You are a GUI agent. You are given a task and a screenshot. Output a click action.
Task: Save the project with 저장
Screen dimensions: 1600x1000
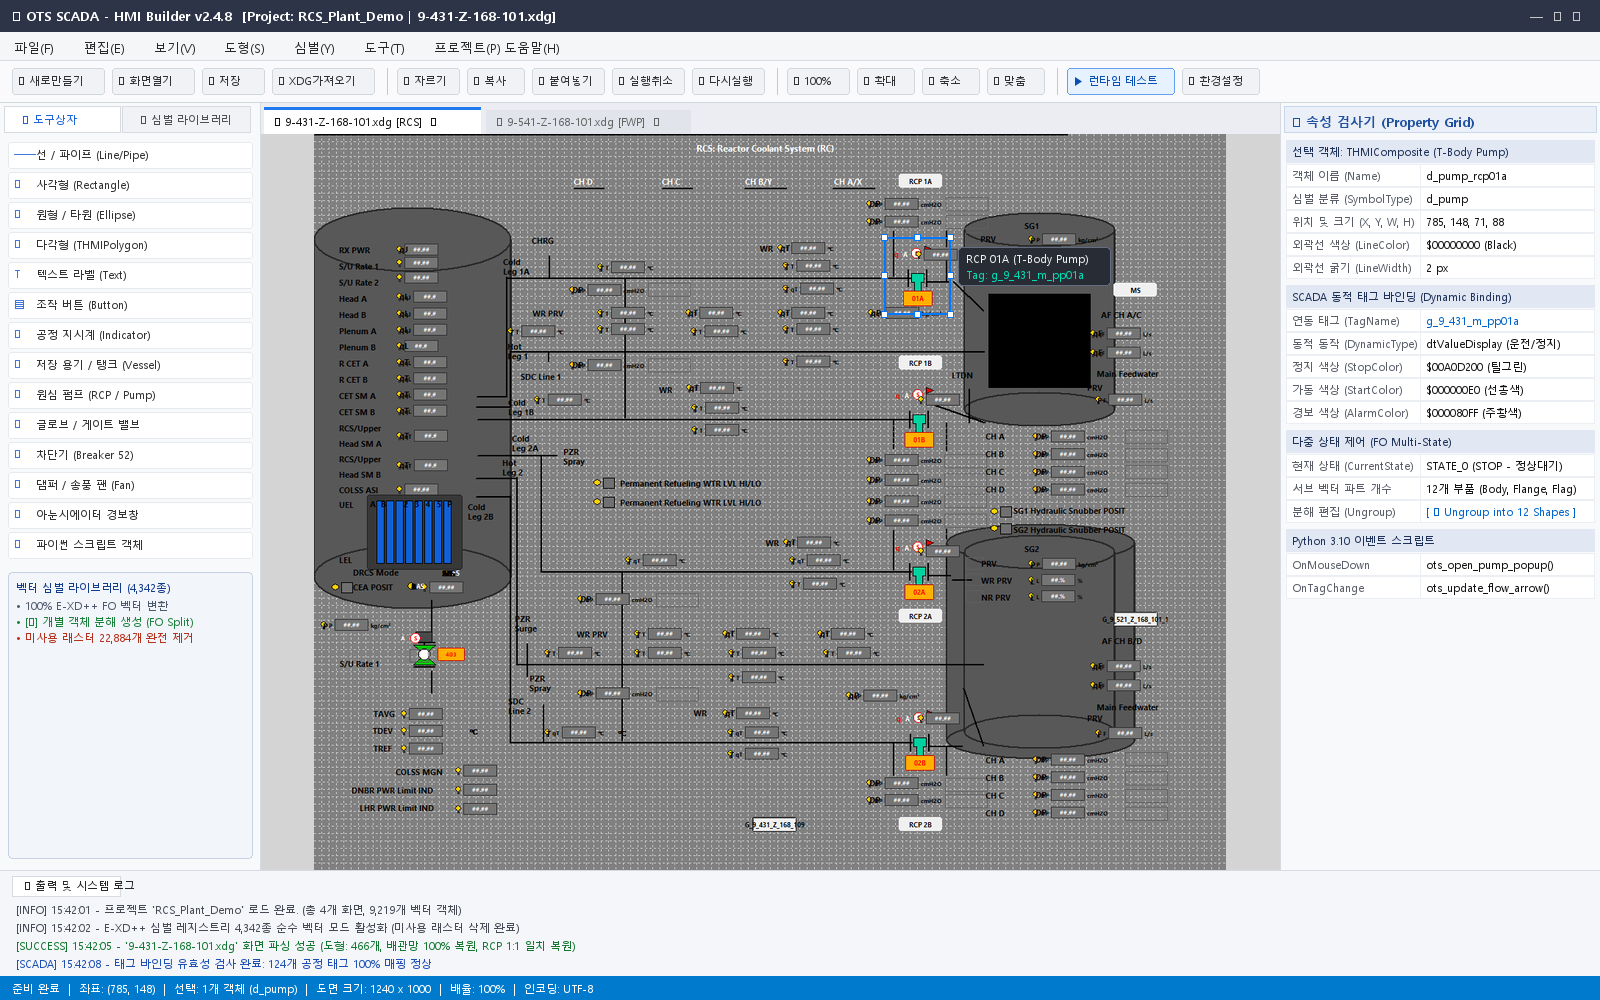click(x=233, y=81)
